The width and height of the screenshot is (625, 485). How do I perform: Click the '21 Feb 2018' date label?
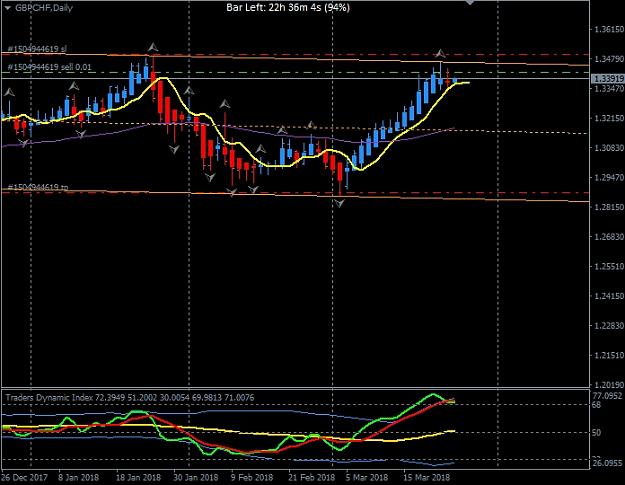click(312, 477)
